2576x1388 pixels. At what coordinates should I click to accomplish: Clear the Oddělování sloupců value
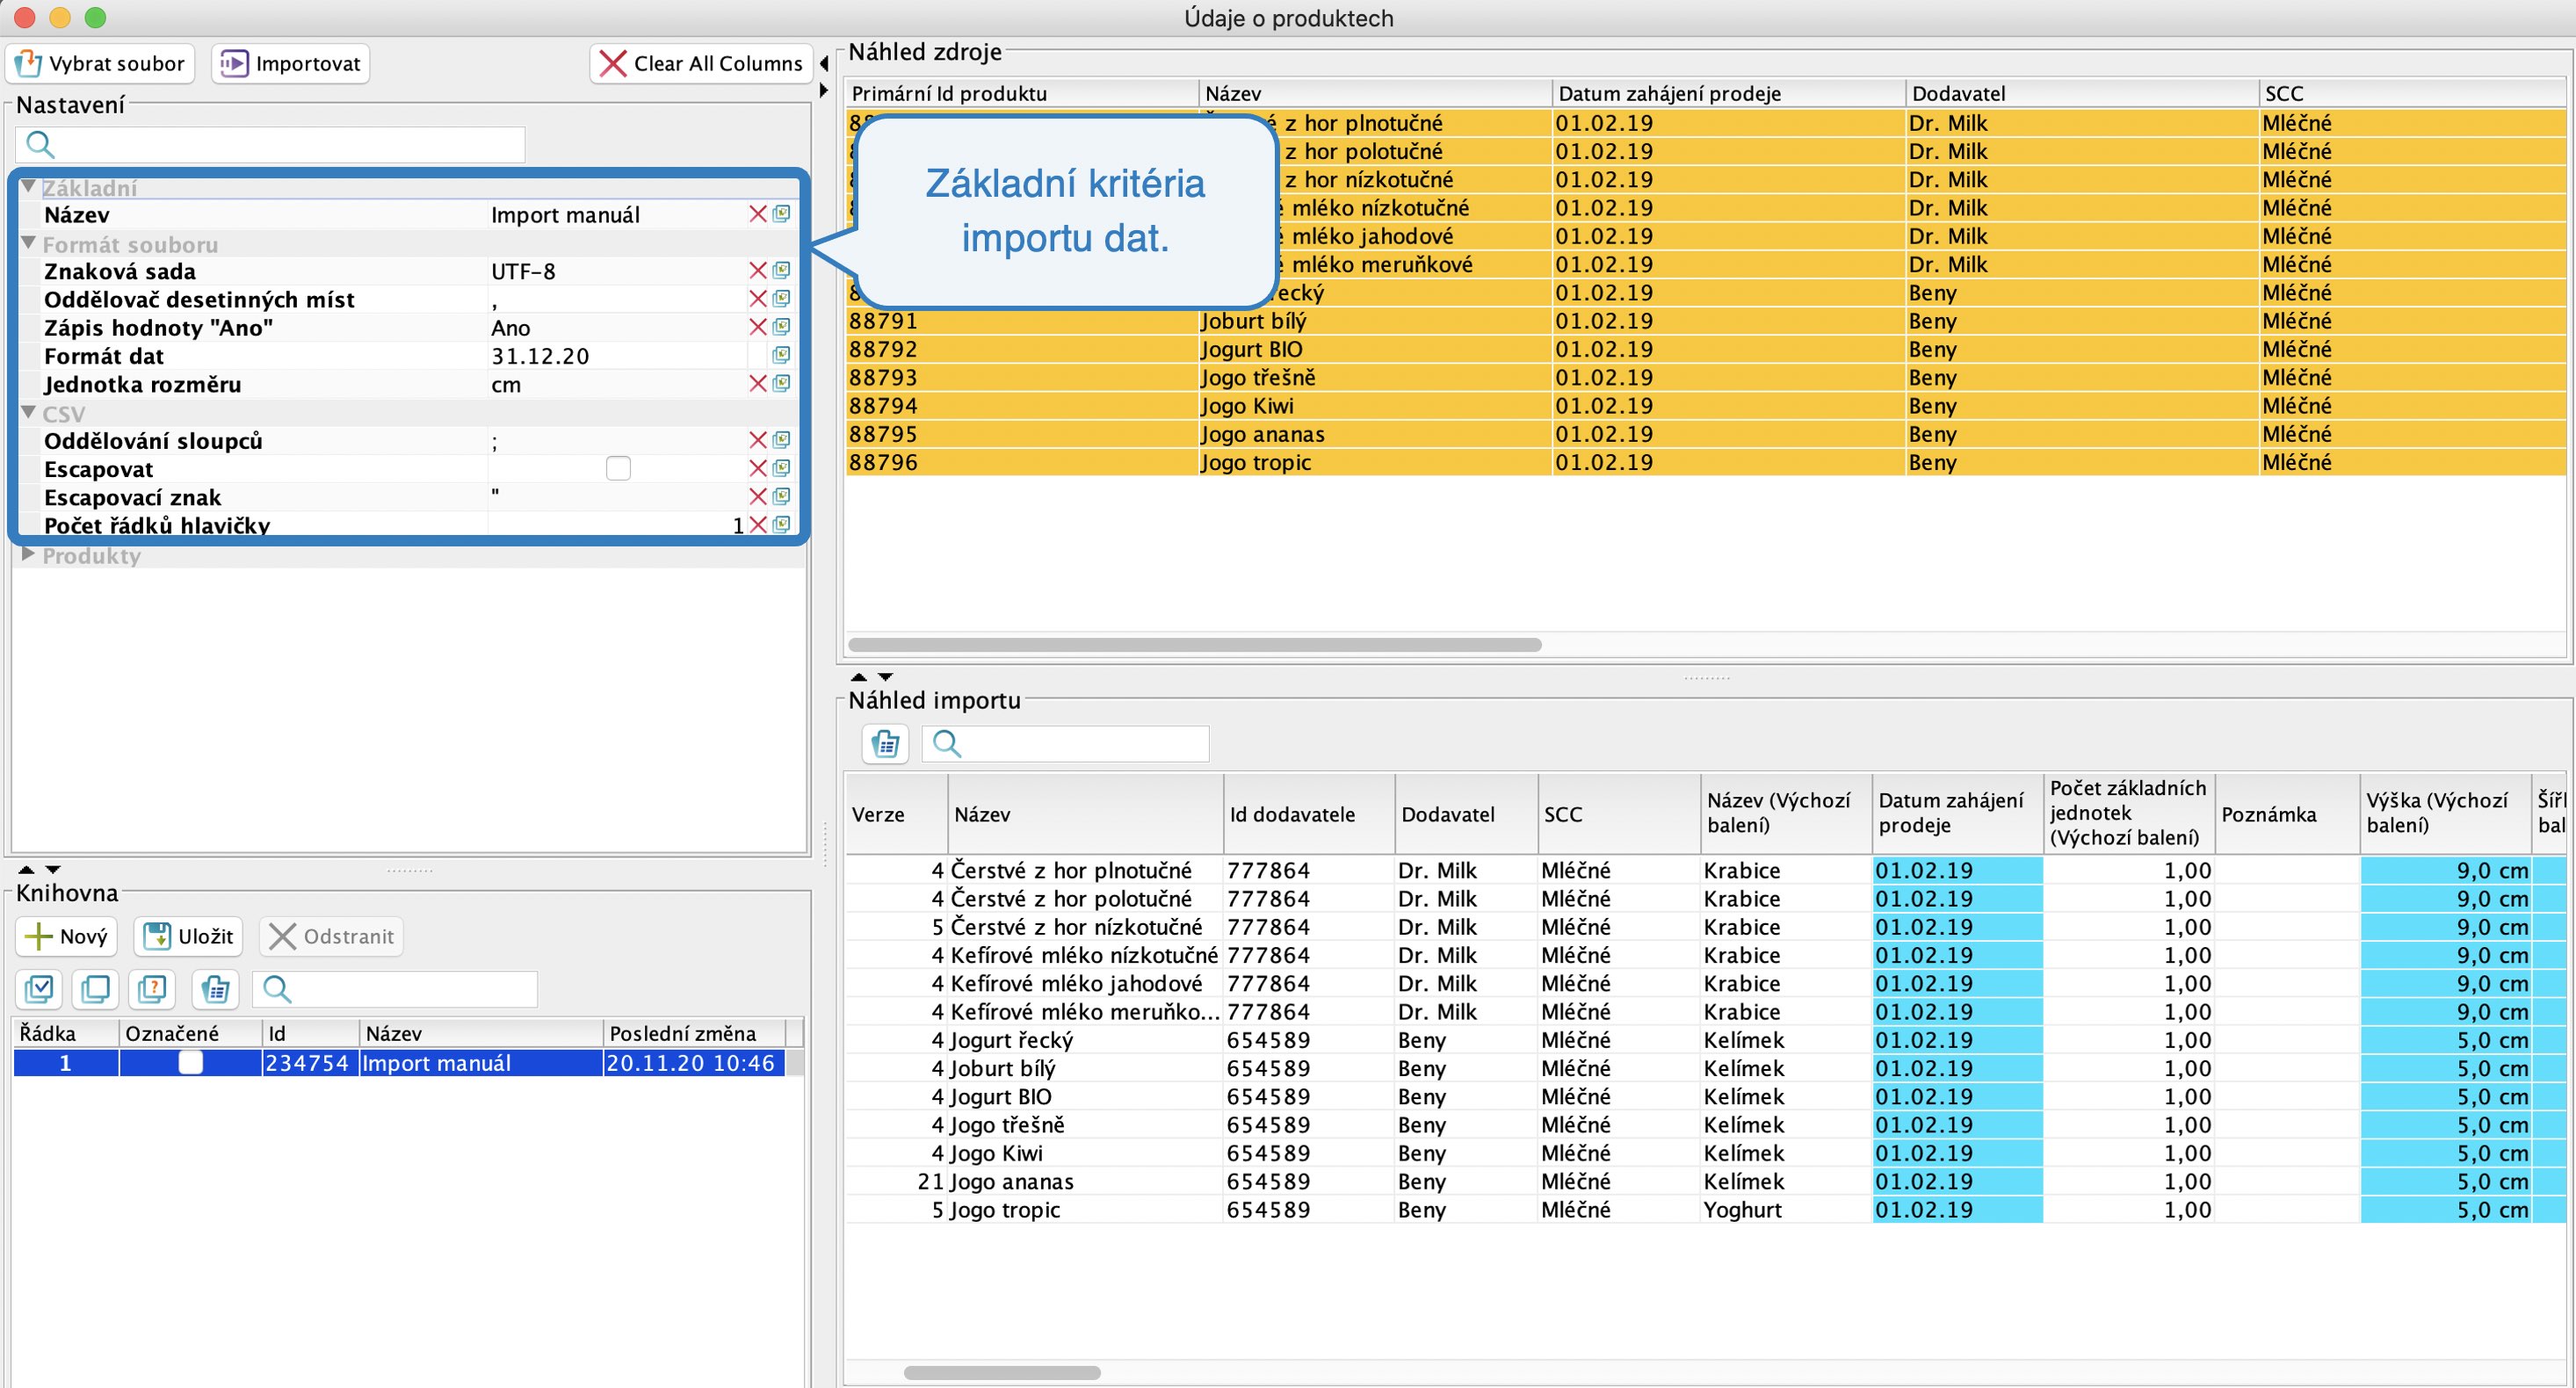[x=758, y=440]
